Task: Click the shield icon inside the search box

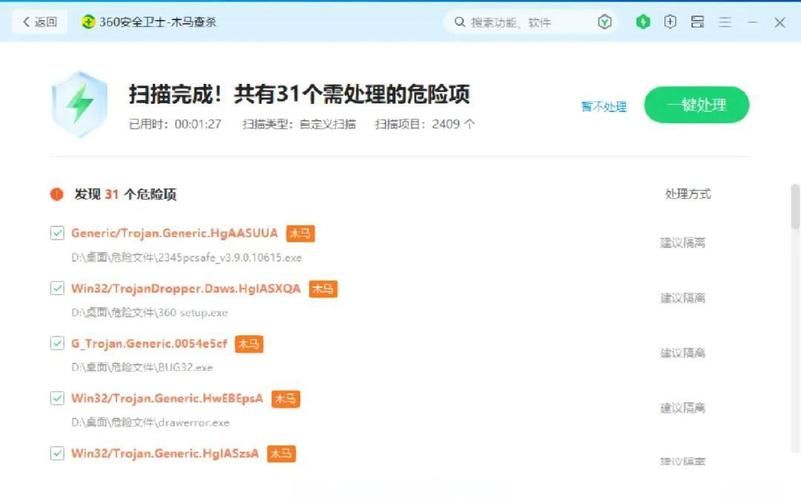Action: (x=605, y=22)
